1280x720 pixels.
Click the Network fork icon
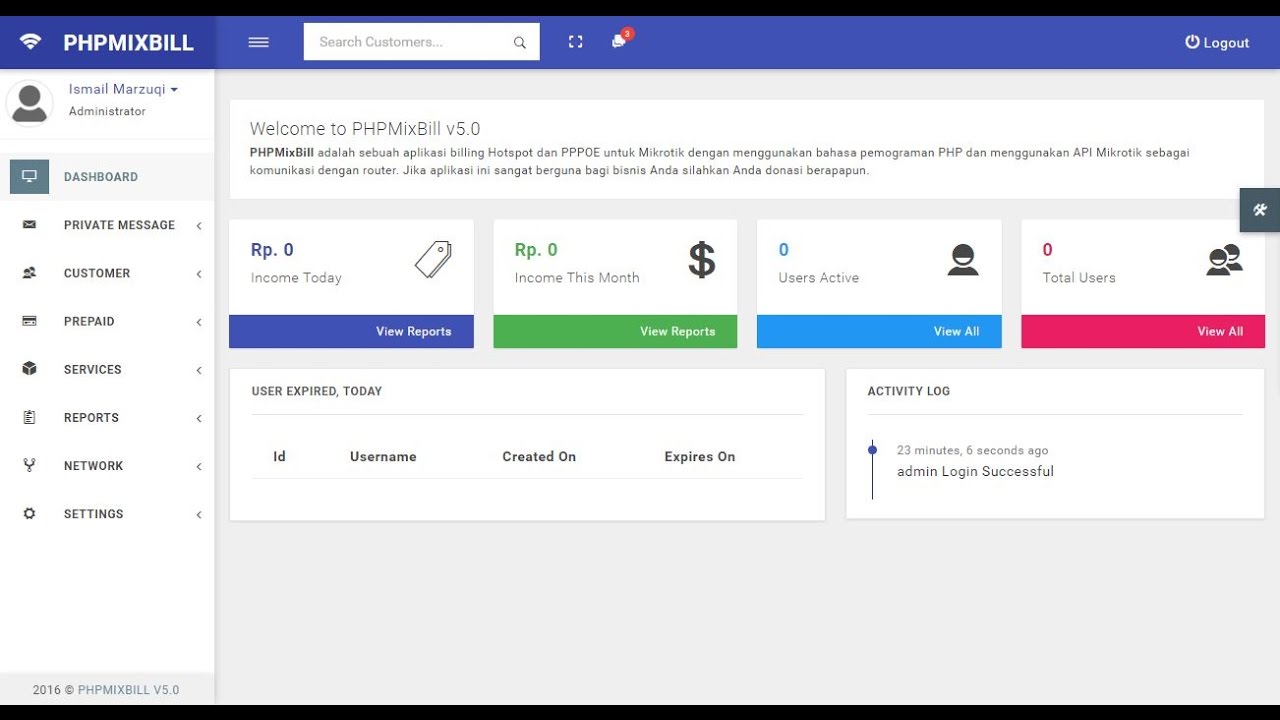pyautogui.click(x=29, y=465)
